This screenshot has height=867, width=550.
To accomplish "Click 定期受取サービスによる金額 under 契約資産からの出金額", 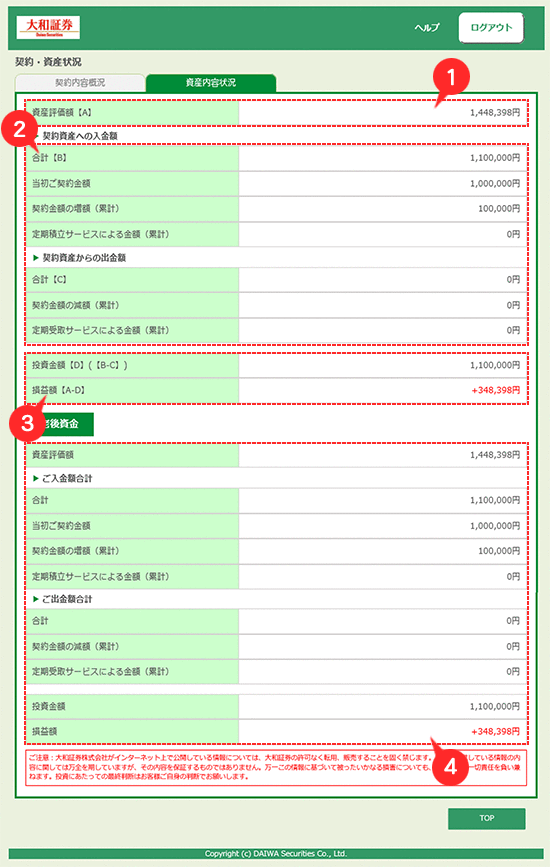I will (x=101, y=330).
